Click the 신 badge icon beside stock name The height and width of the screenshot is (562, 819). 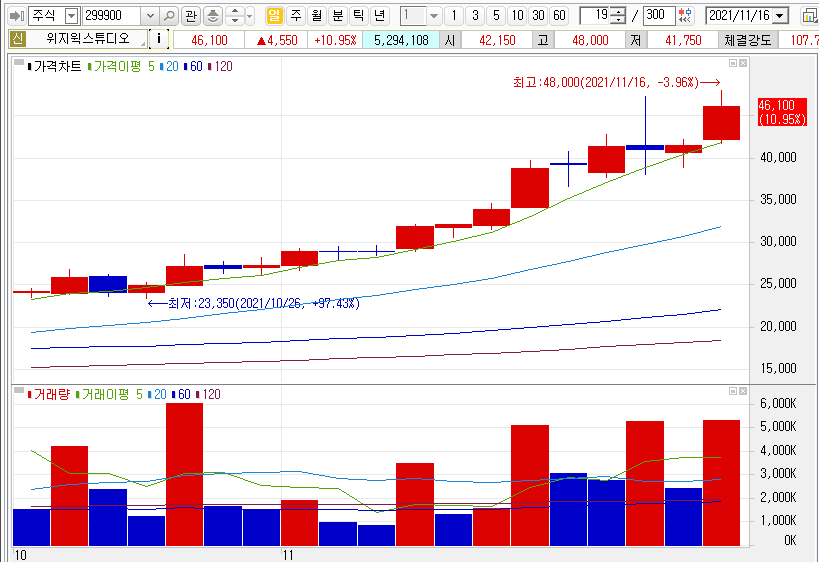coord(18,39)
